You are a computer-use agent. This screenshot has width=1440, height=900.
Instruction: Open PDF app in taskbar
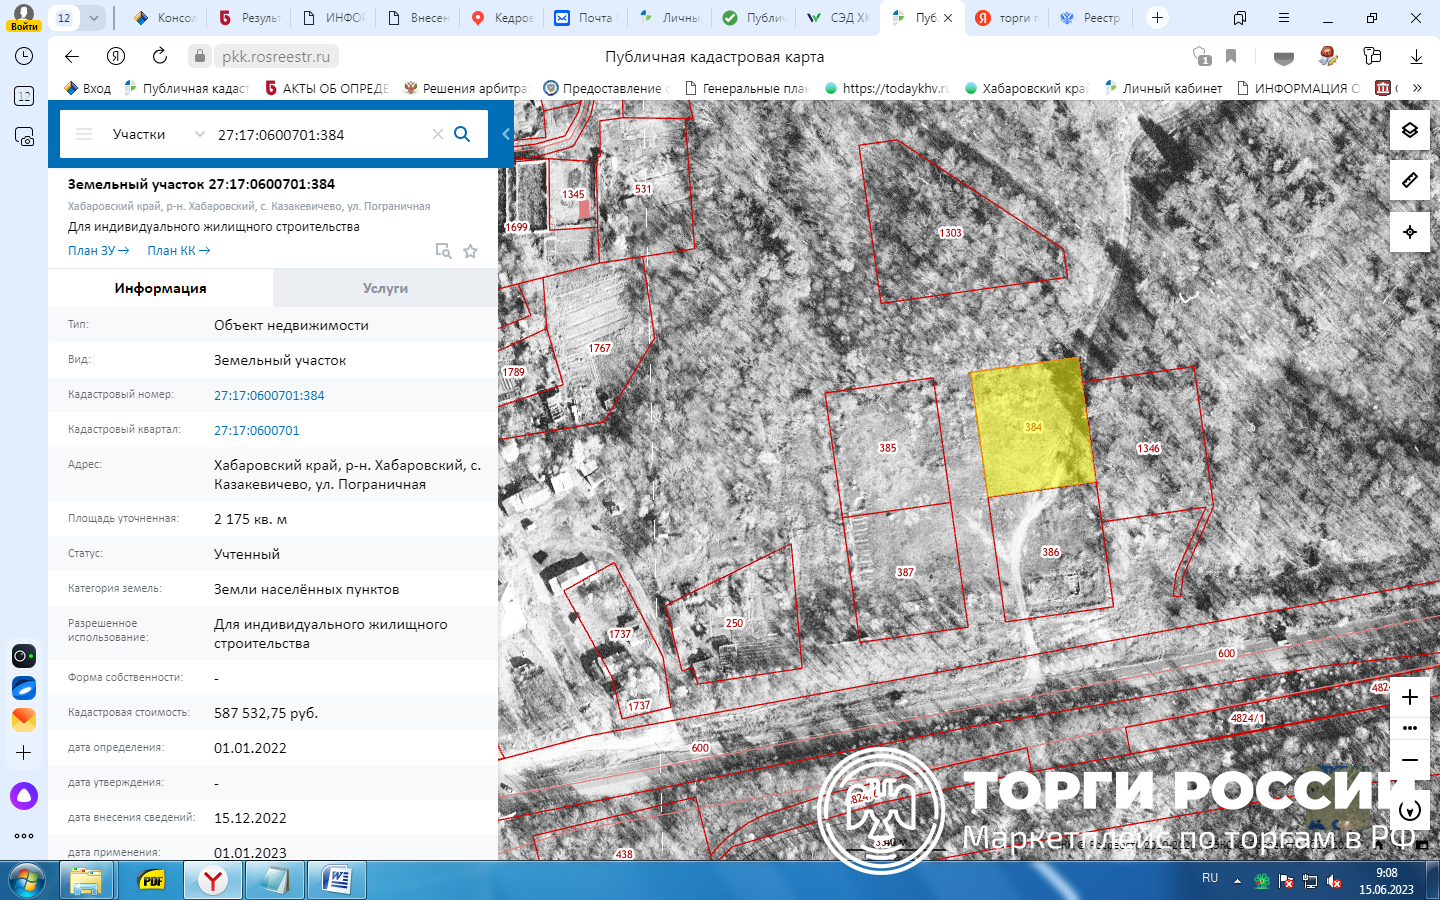(x=151, y=881)
